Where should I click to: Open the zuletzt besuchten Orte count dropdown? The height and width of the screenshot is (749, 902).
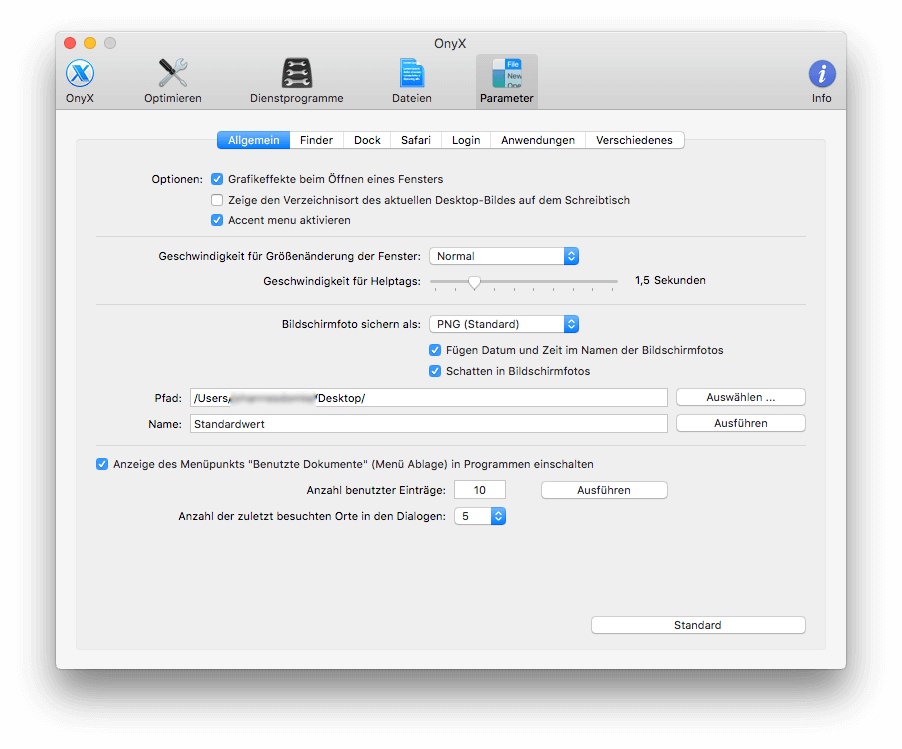click(480, 517)
